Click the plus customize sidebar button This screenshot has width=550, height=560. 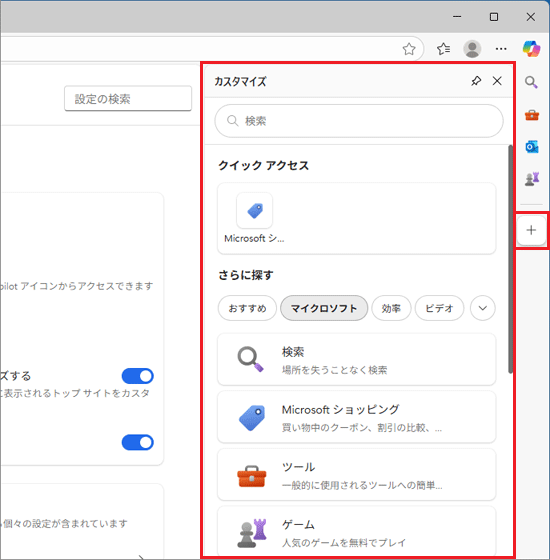pyautogui.click(x=531, y=230)
